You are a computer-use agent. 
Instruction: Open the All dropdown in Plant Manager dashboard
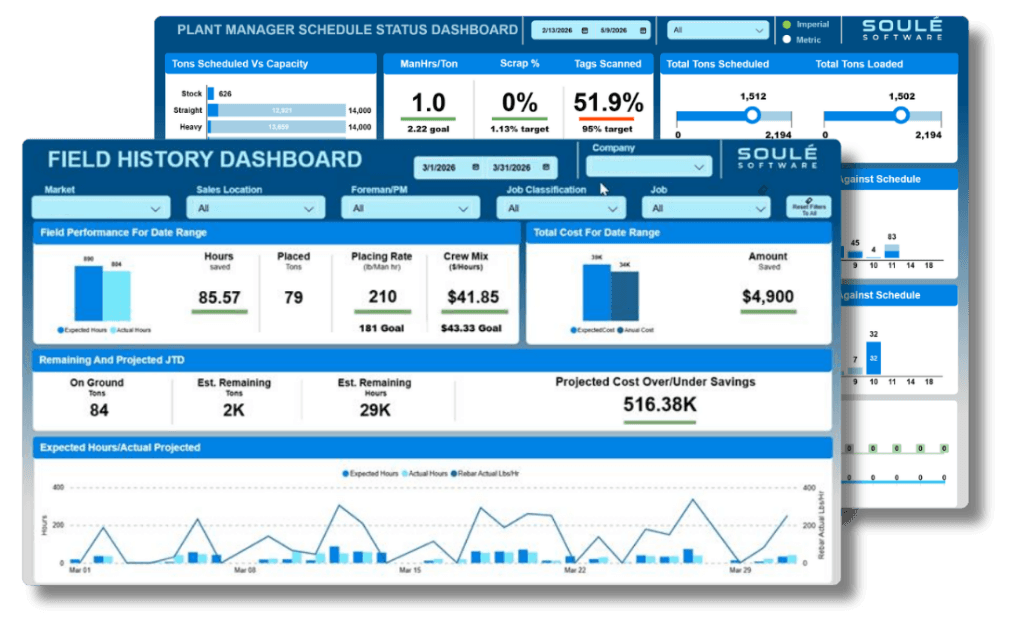point(718,30)
